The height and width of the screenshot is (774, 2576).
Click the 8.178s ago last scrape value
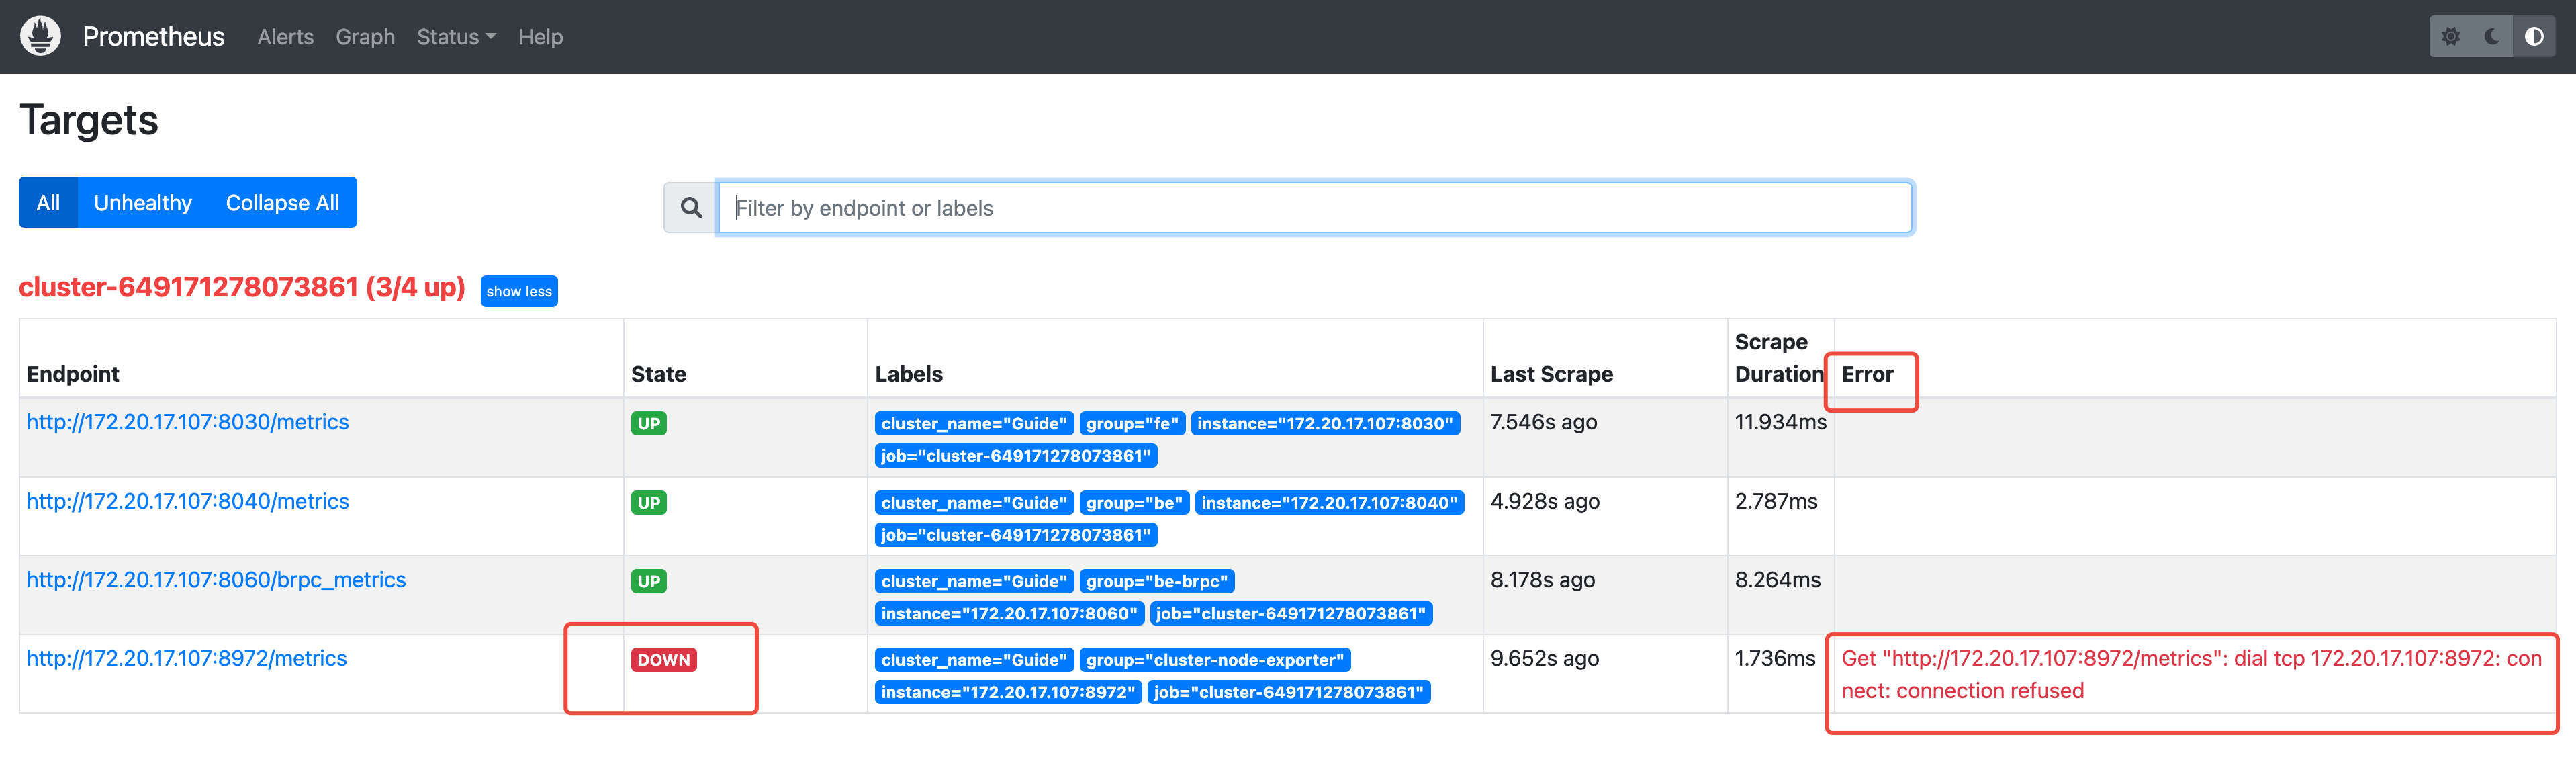[1542, 580]
